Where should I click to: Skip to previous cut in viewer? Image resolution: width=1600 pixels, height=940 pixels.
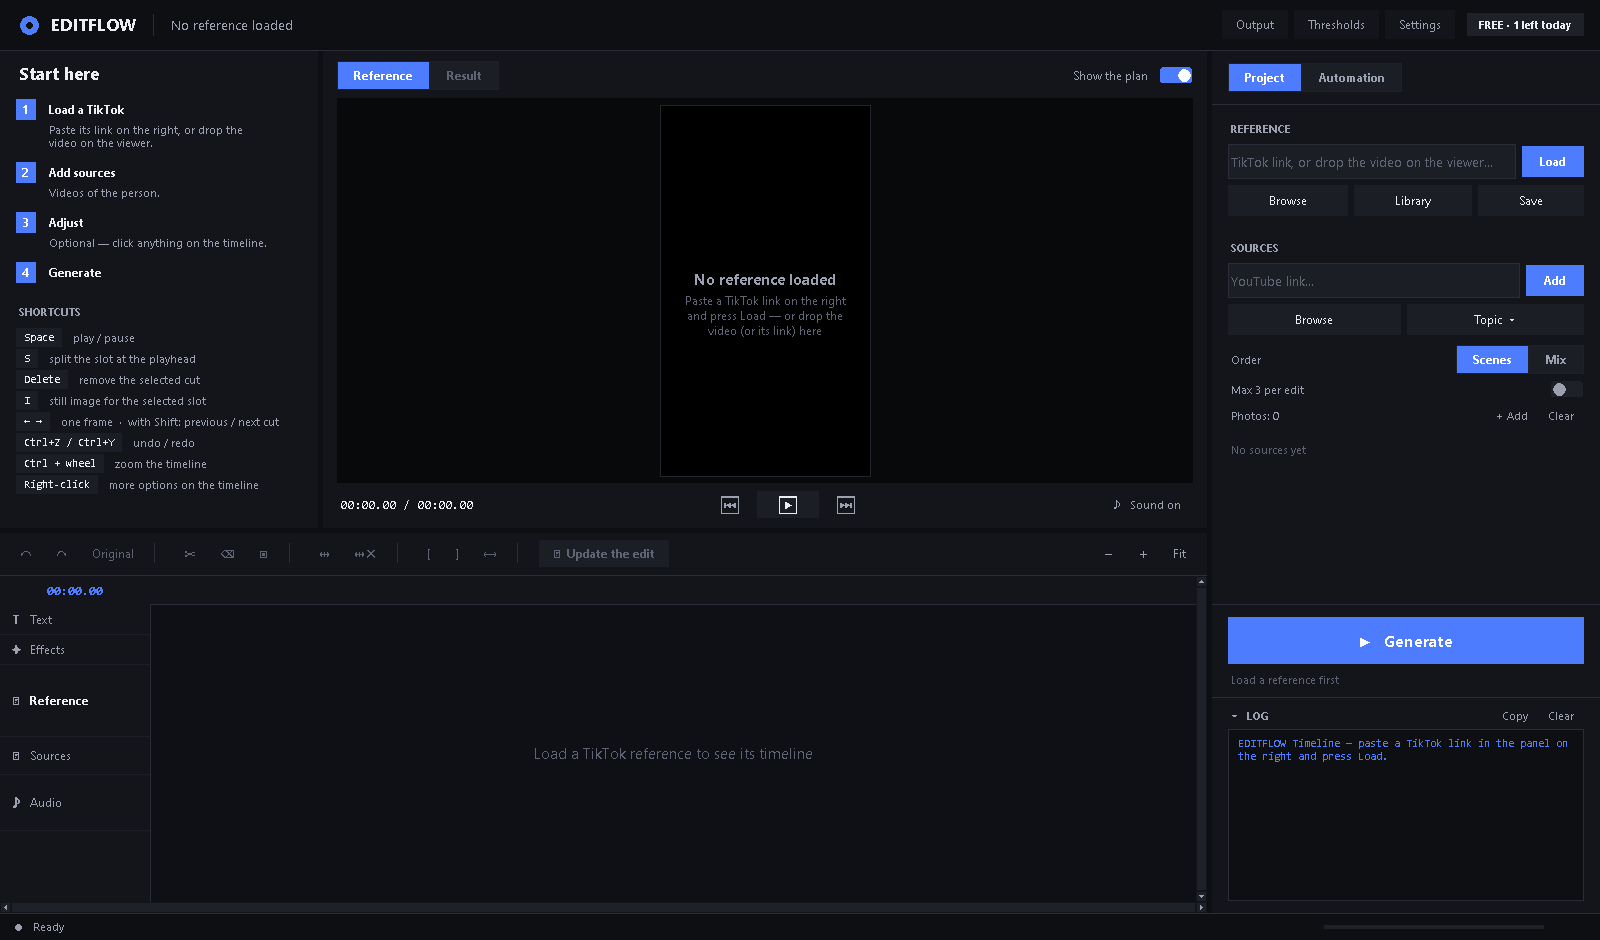(730, 505)
